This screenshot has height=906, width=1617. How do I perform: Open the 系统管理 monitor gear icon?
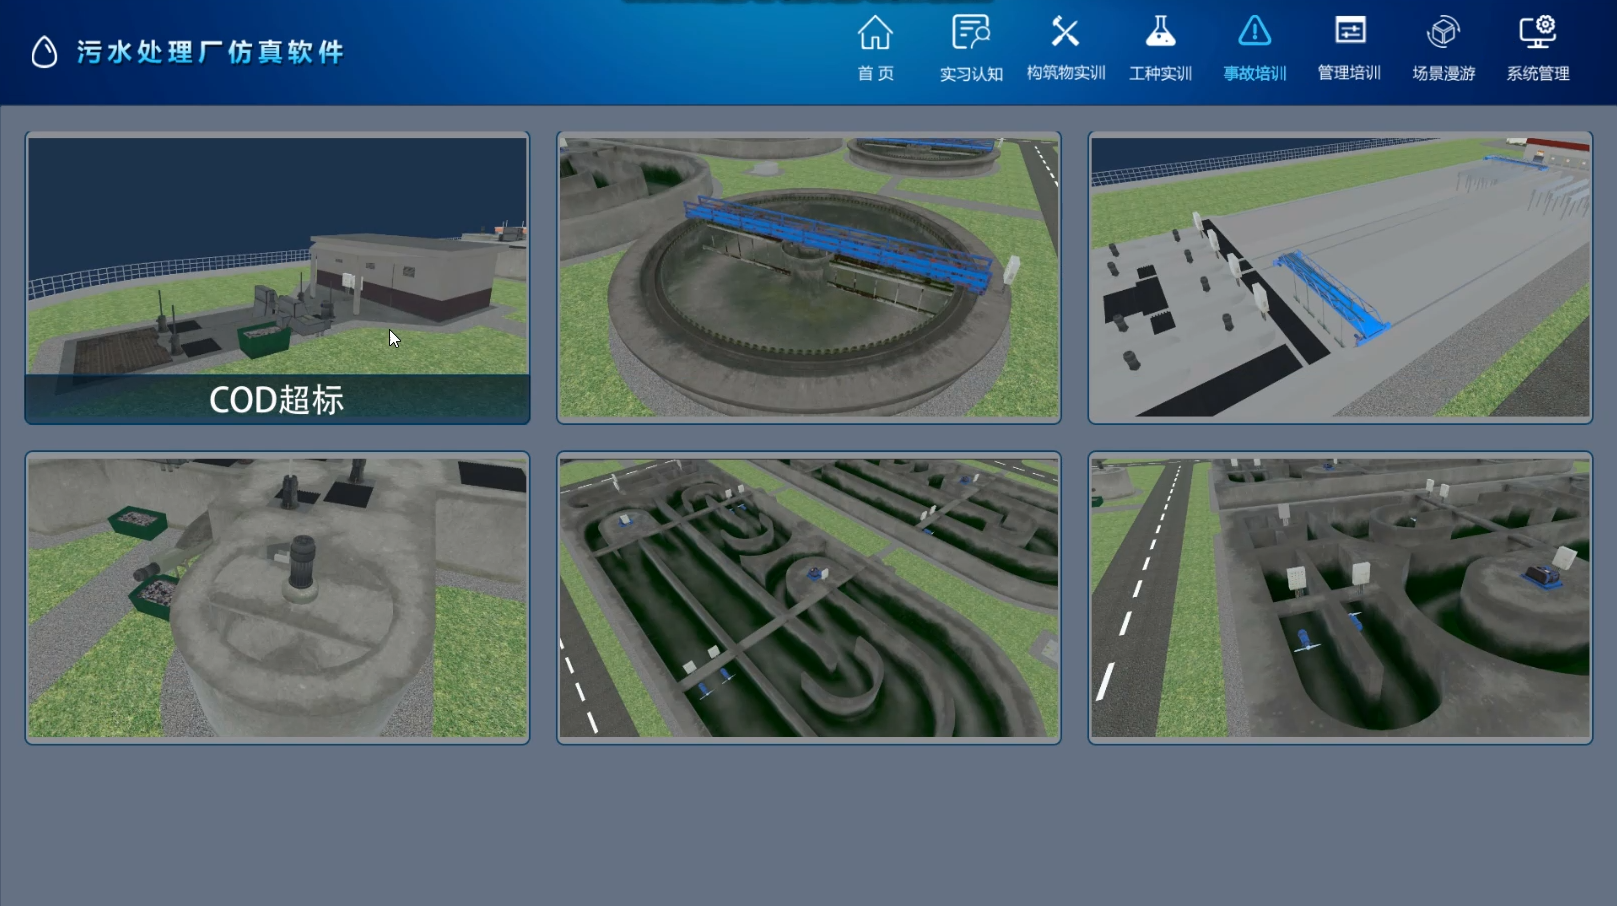1538,33
